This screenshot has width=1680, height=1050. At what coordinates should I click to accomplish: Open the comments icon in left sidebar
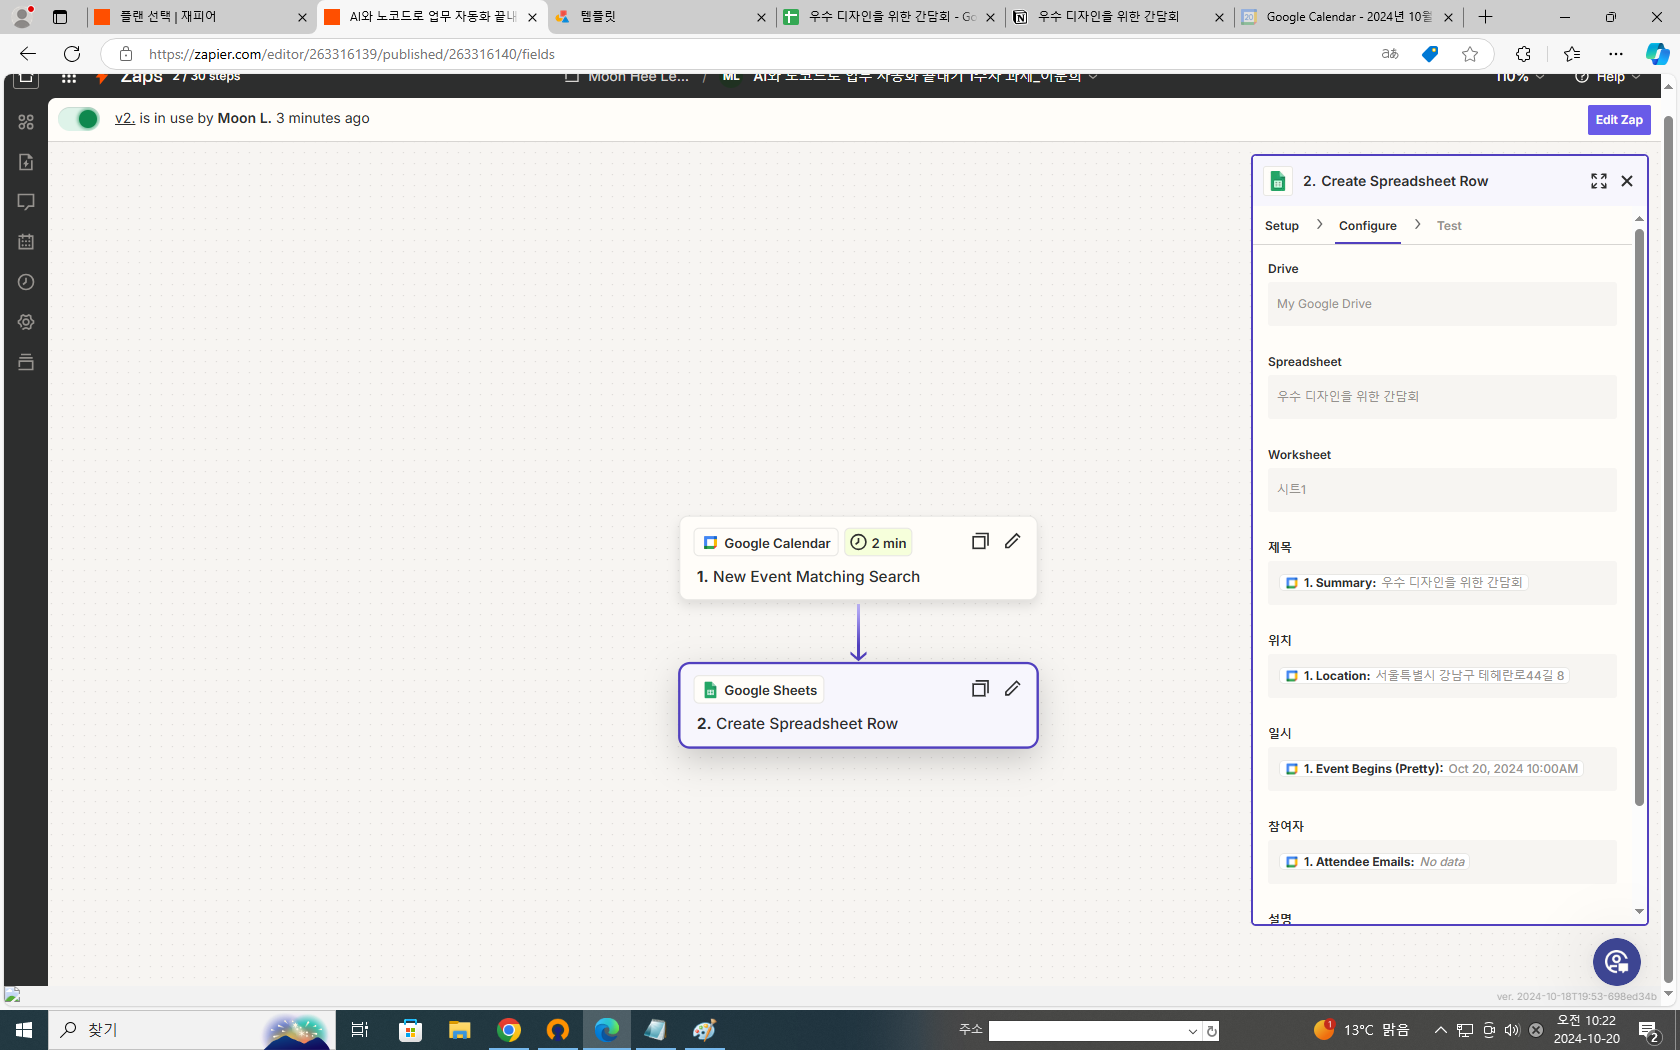26,202
